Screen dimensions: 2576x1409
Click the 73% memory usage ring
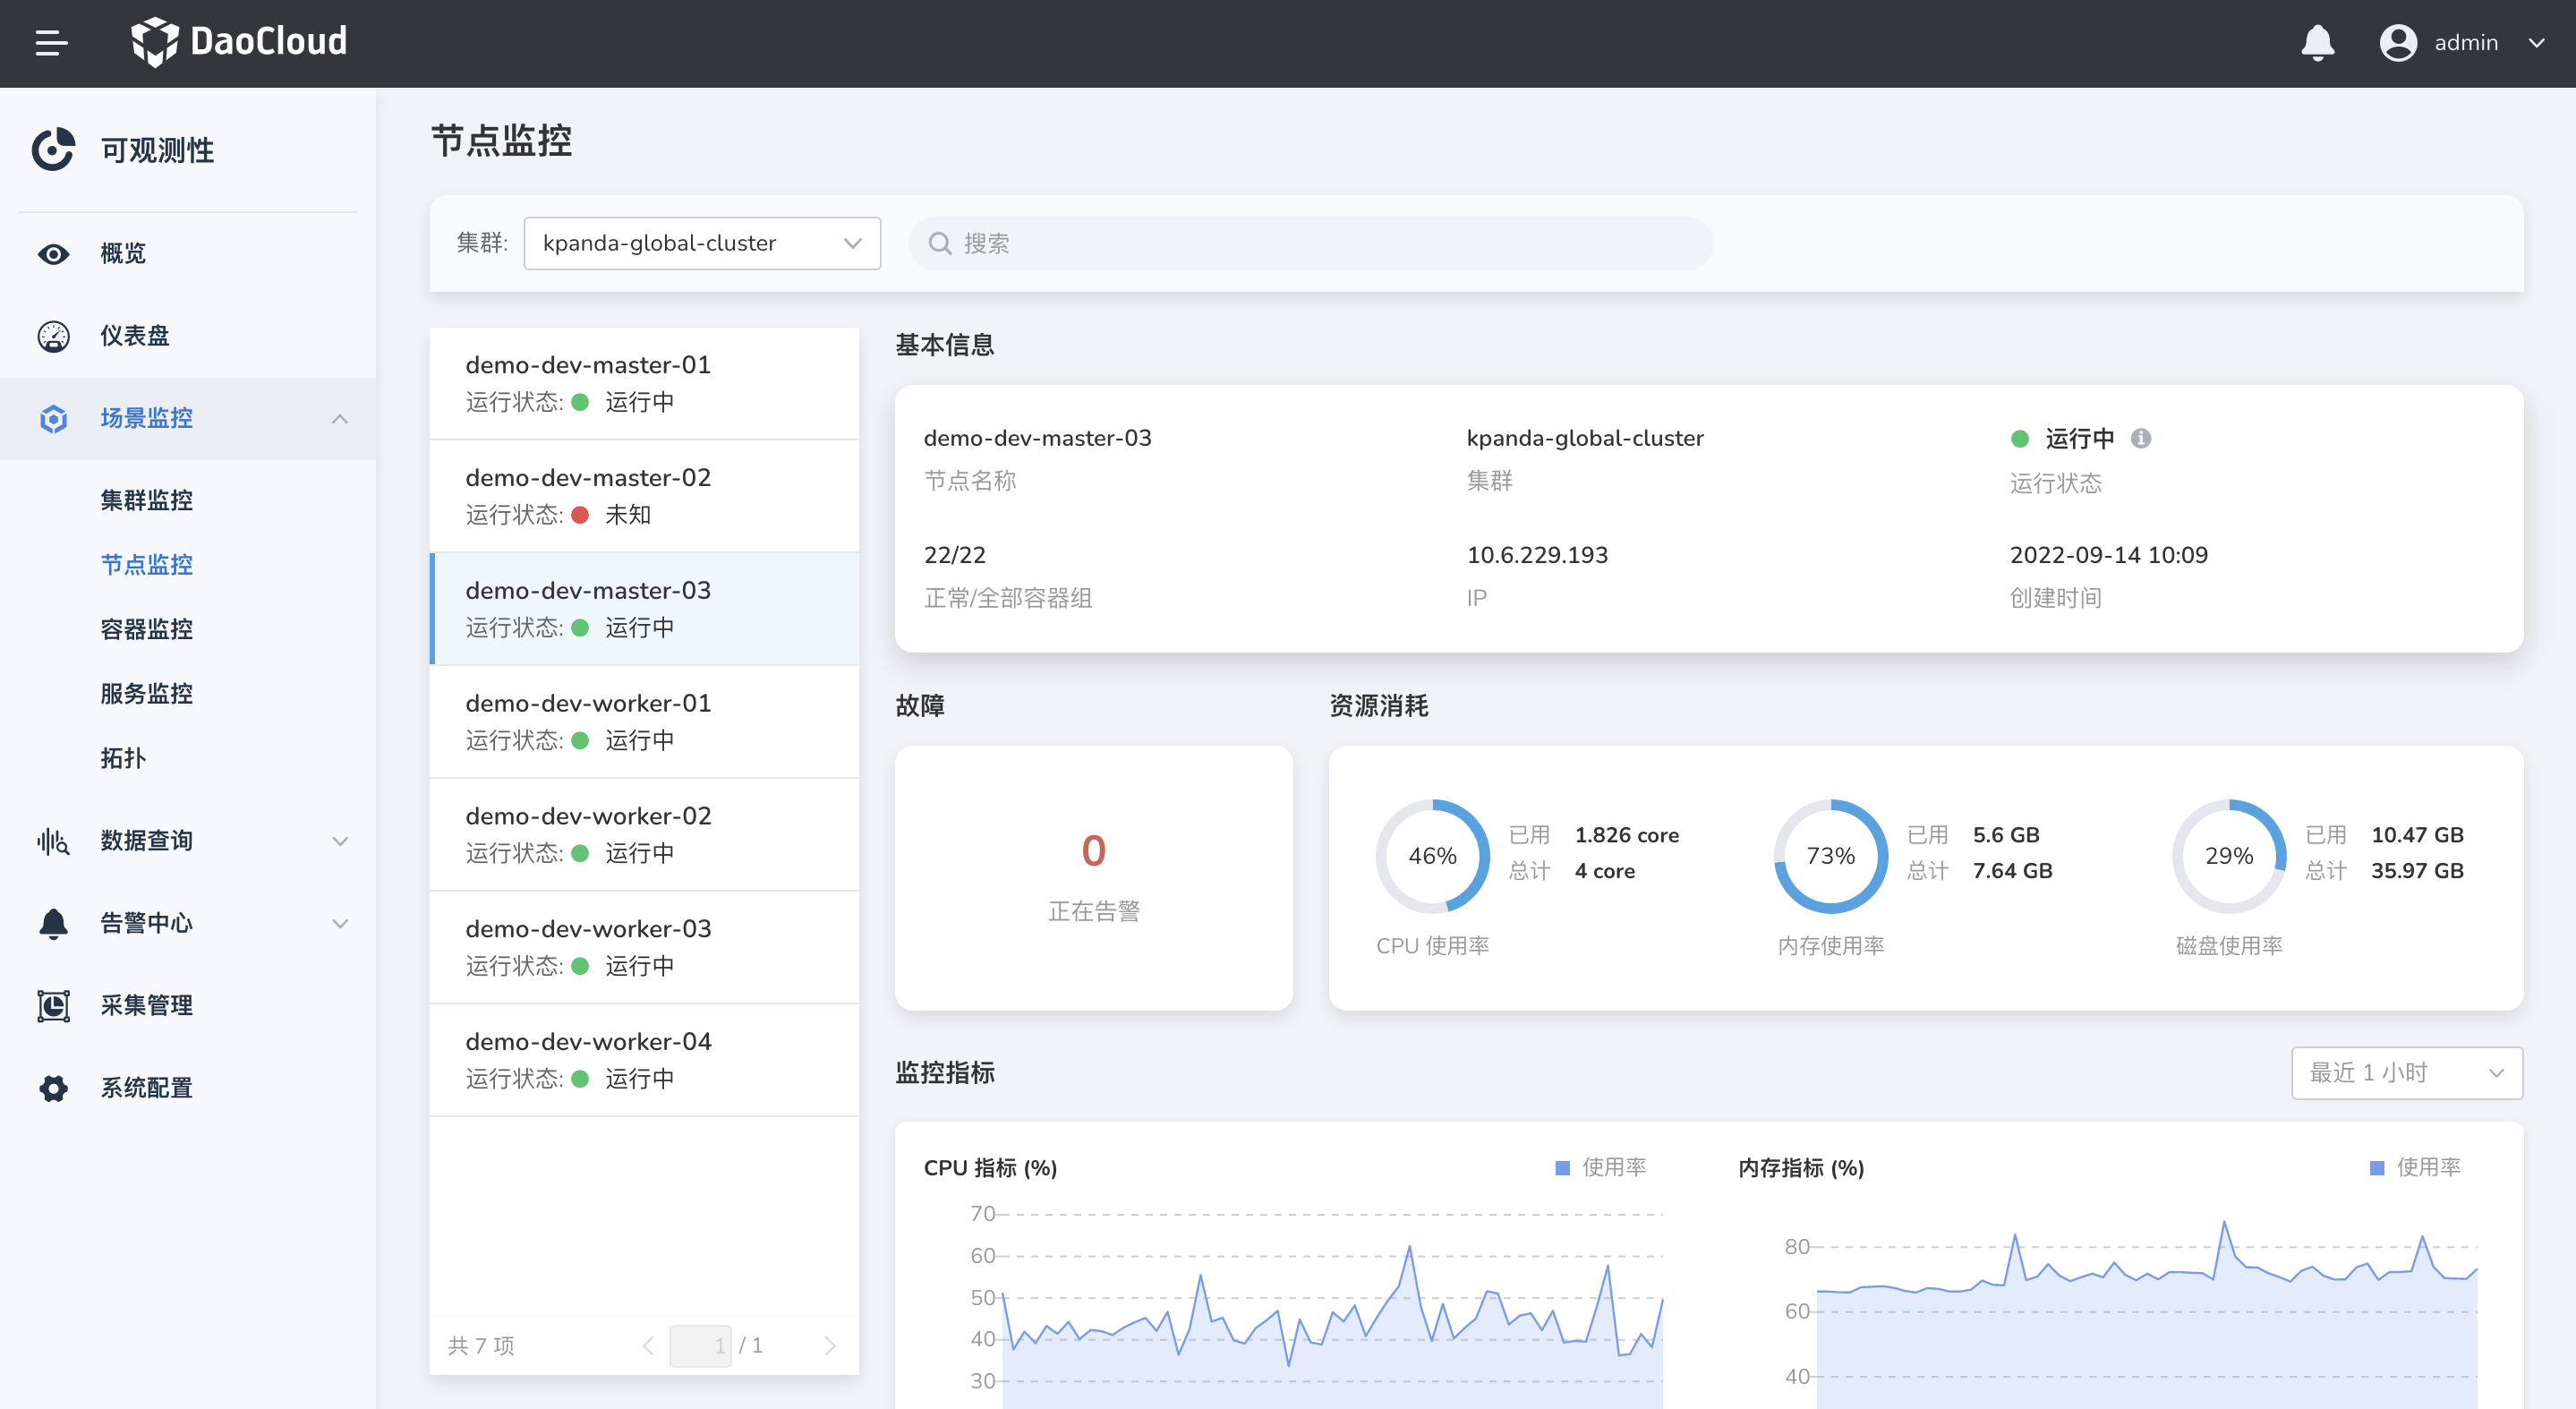coord(1831,856)
